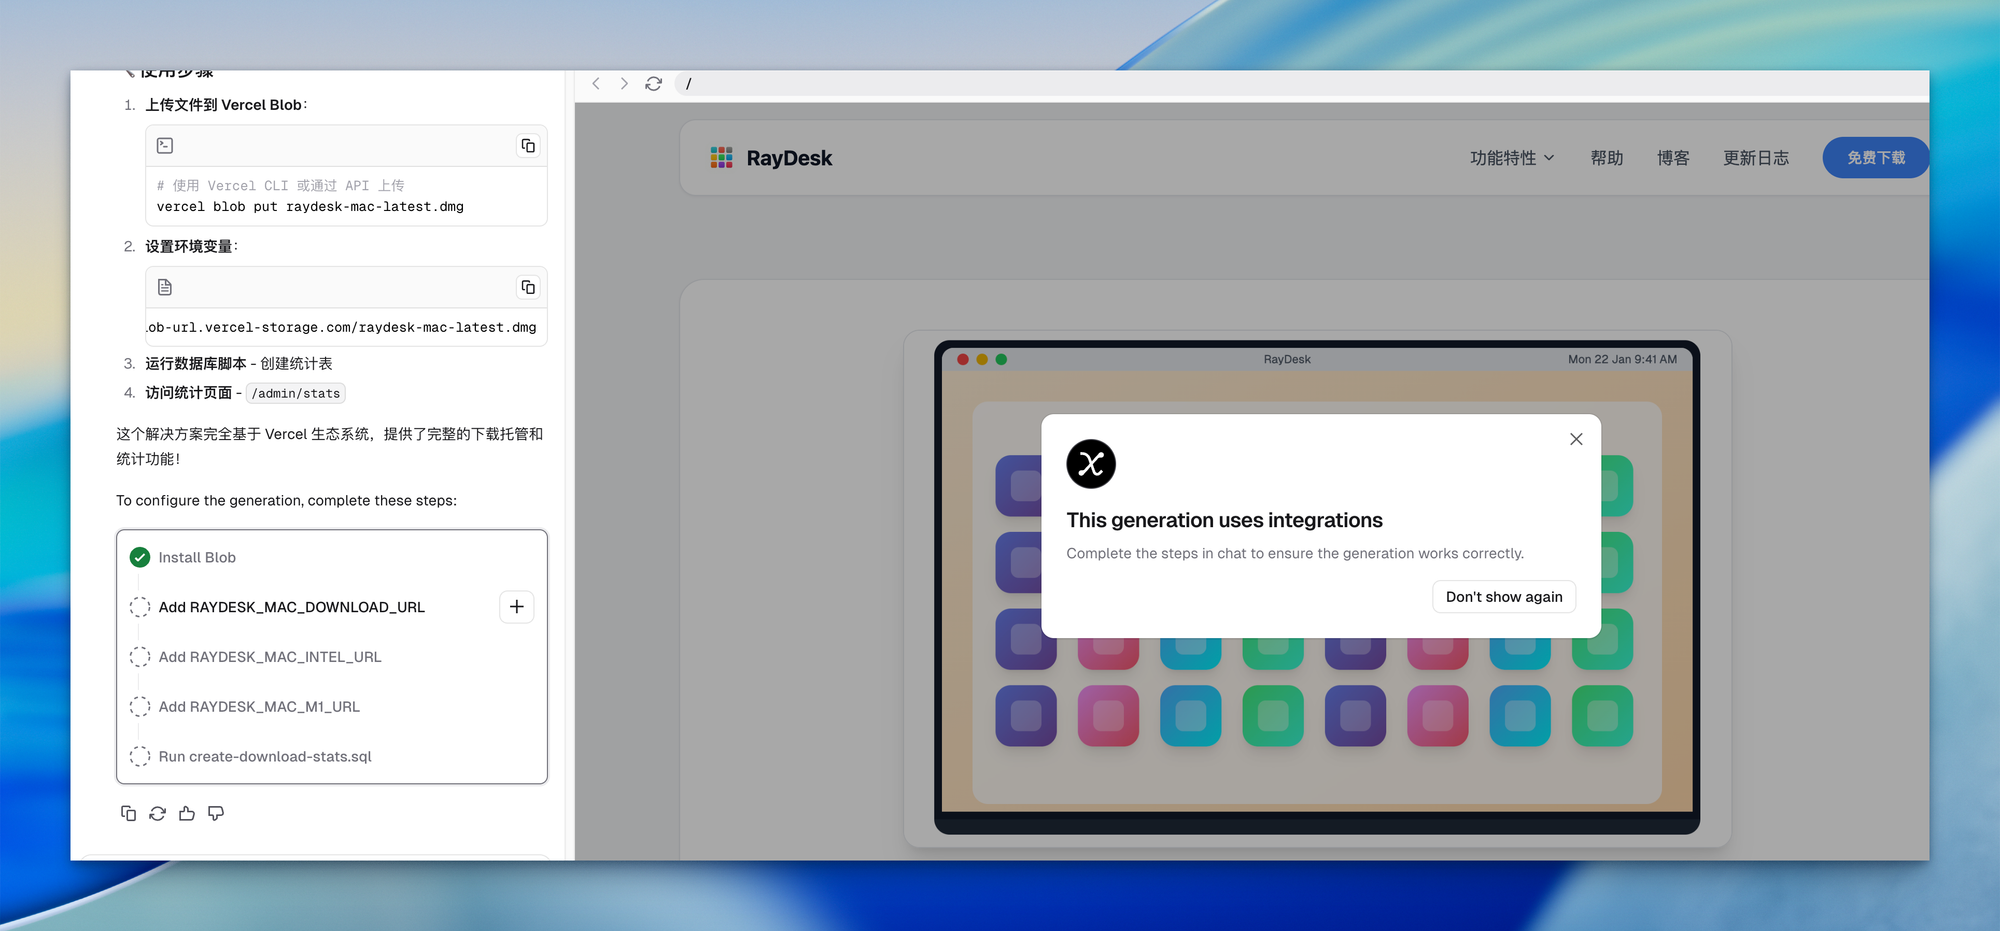Screen dimensions: 2000x931
Task: Give the response a thumbs up
Action: (x=187, y=814)
